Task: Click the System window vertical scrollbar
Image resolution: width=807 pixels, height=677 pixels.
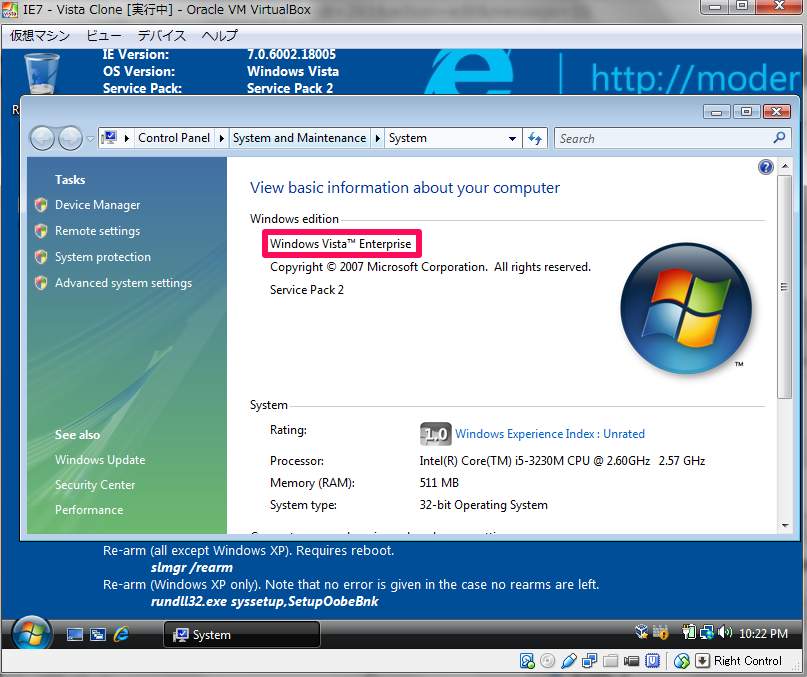Action: pyautogui.click(x=785, y=280)
